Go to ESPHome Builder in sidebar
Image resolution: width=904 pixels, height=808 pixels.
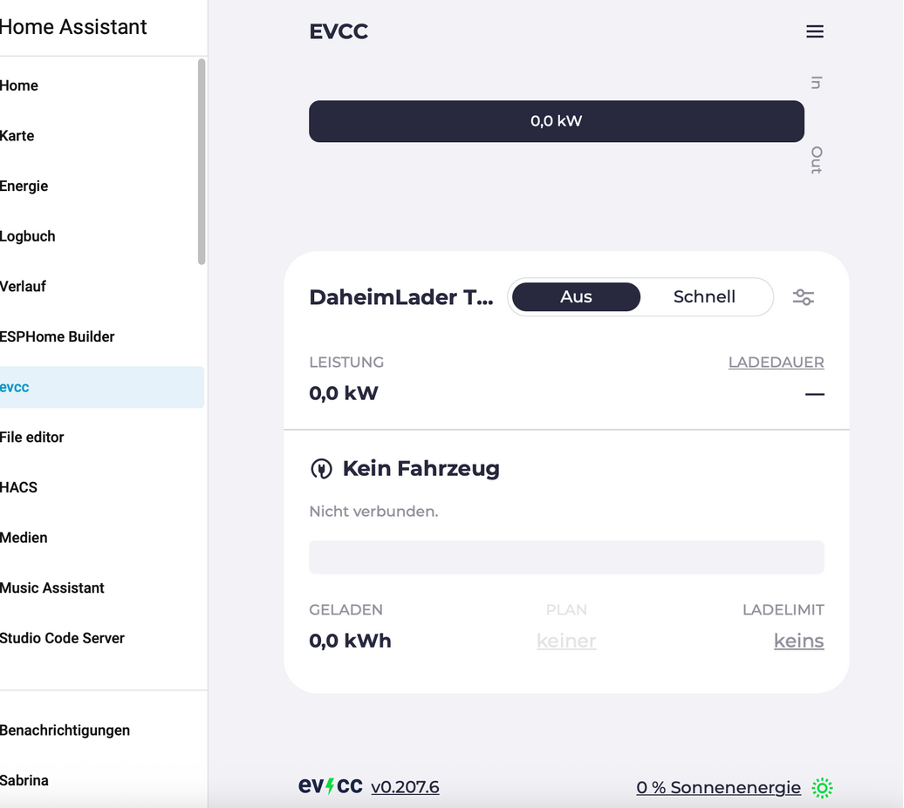[57, 337]
